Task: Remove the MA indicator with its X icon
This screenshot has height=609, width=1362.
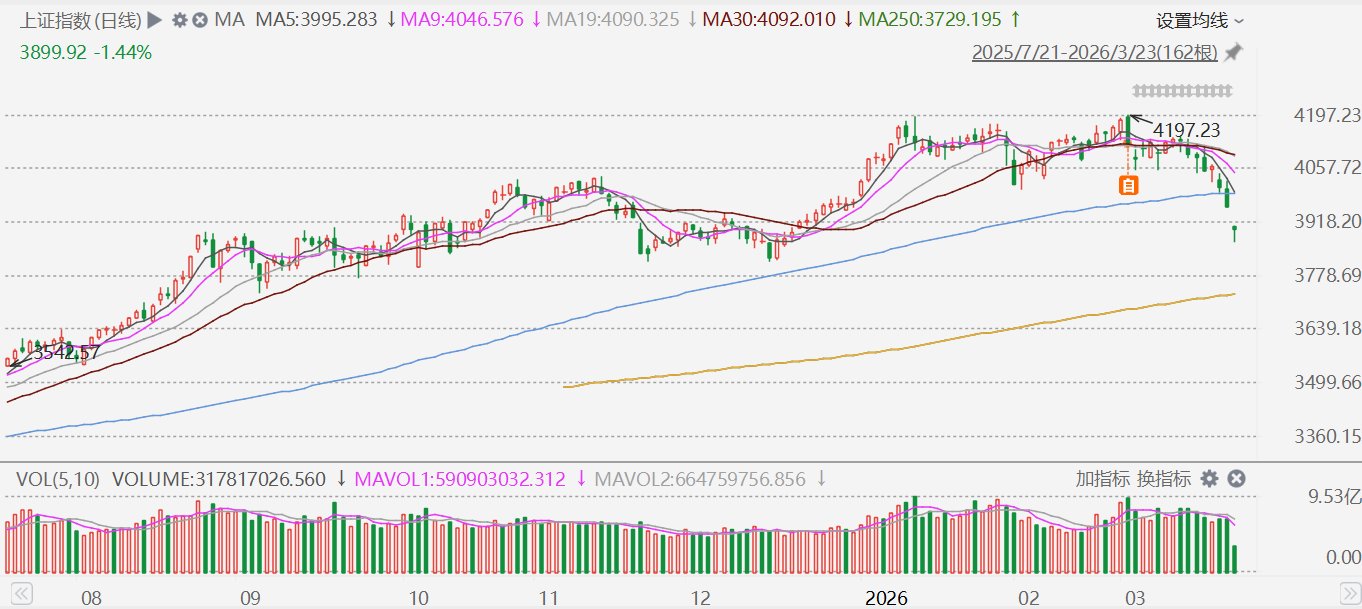Action: (x=199, y=20)
